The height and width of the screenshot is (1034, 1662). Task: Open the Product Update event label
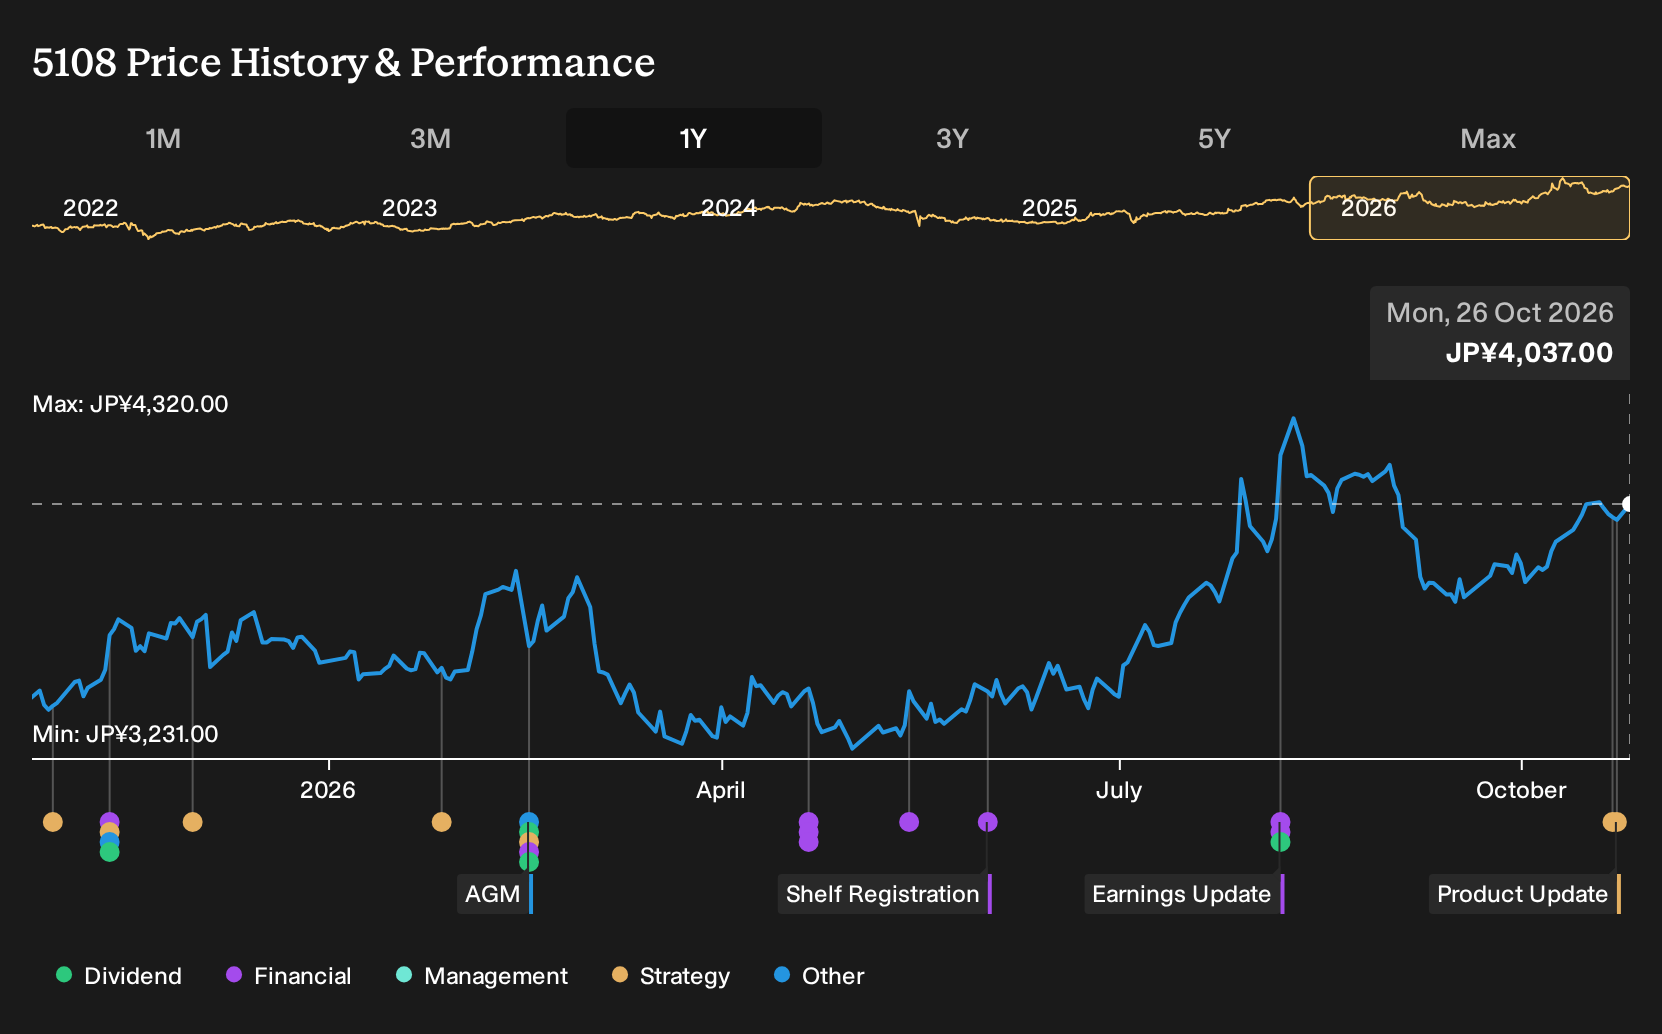1525,894
